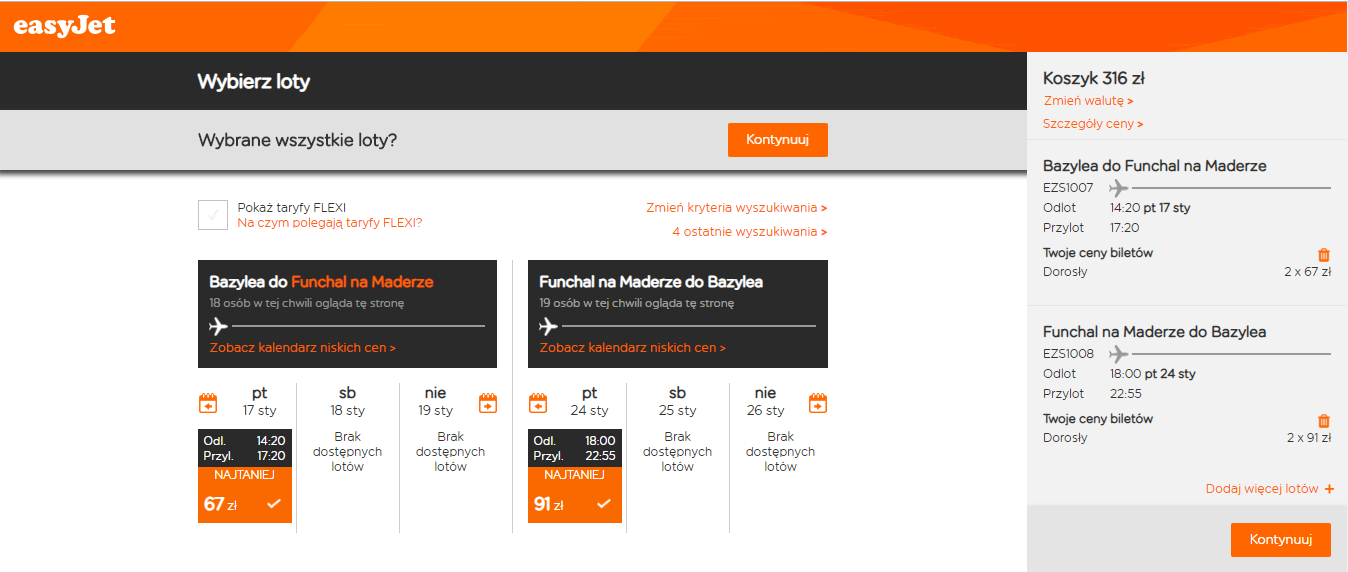Open 4 ostatnie wyszukiwania list
This screenshot has width=1348, height=572.
(x=750, y=232)
